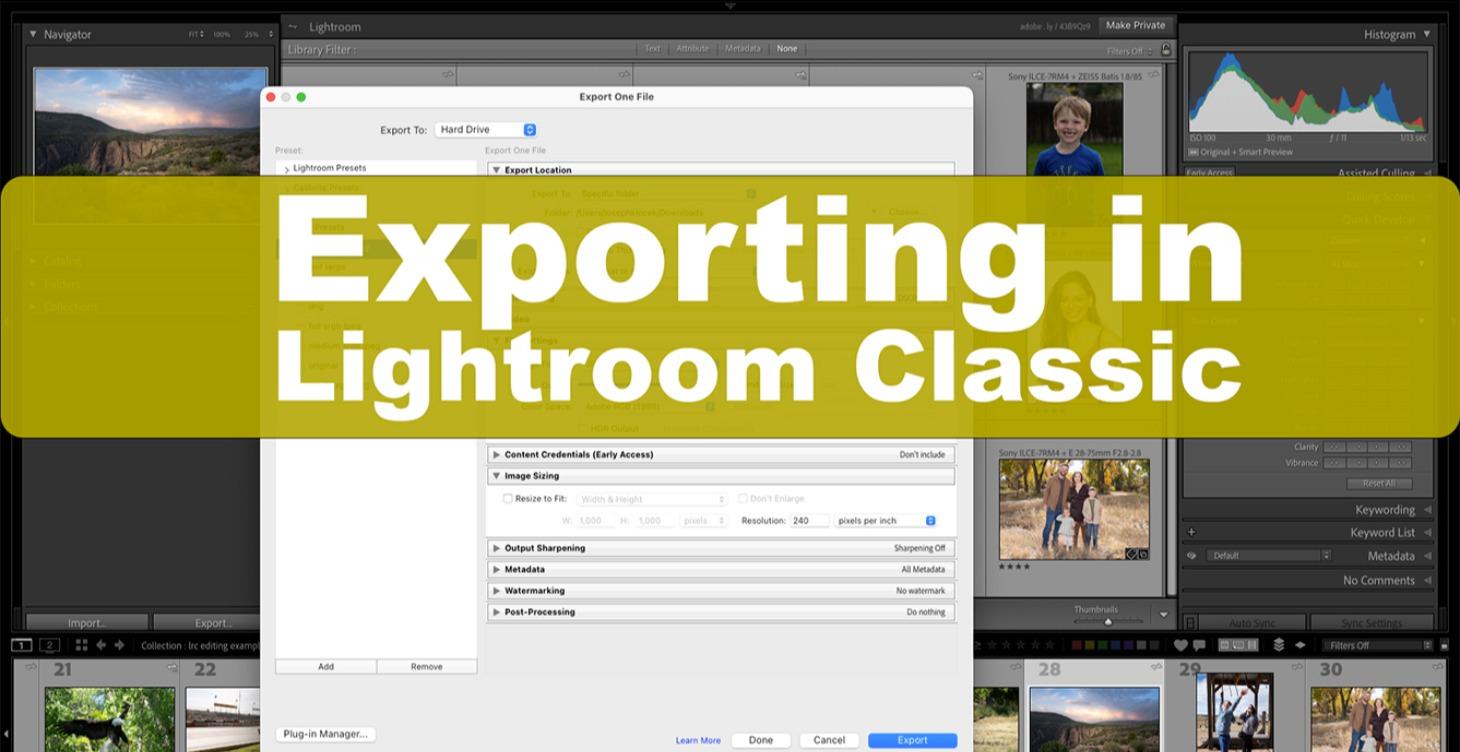Expand the Content Credentials (Early Access) section

pyautogui.click(x=496, y=454)
